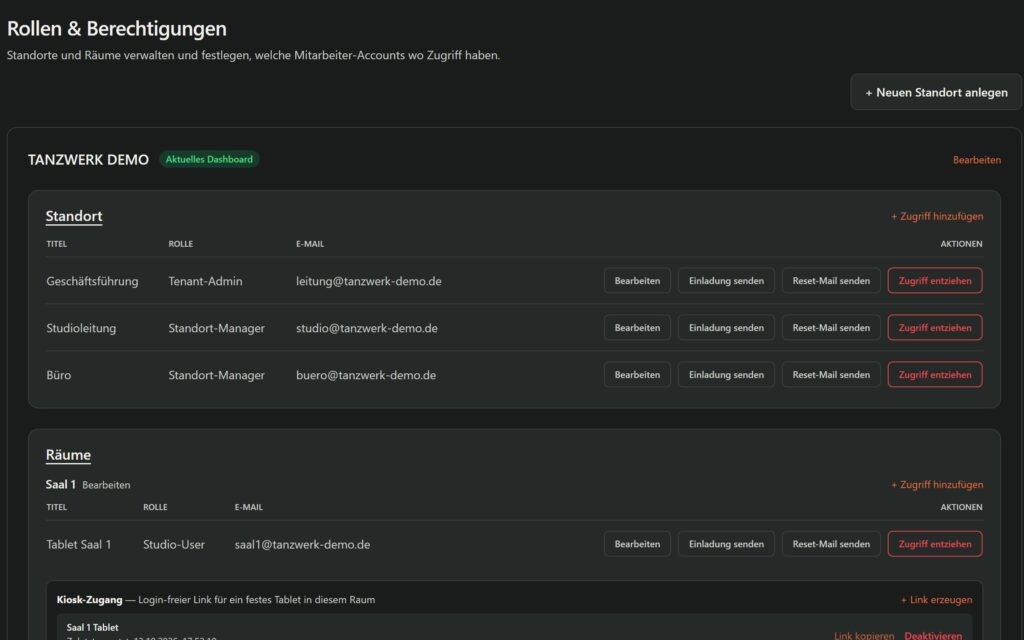This screenshot has width=1024, height=640.
Task: Send invitation to leitung@tanzwerk-demo.de
Action: [x=726, y=281]
